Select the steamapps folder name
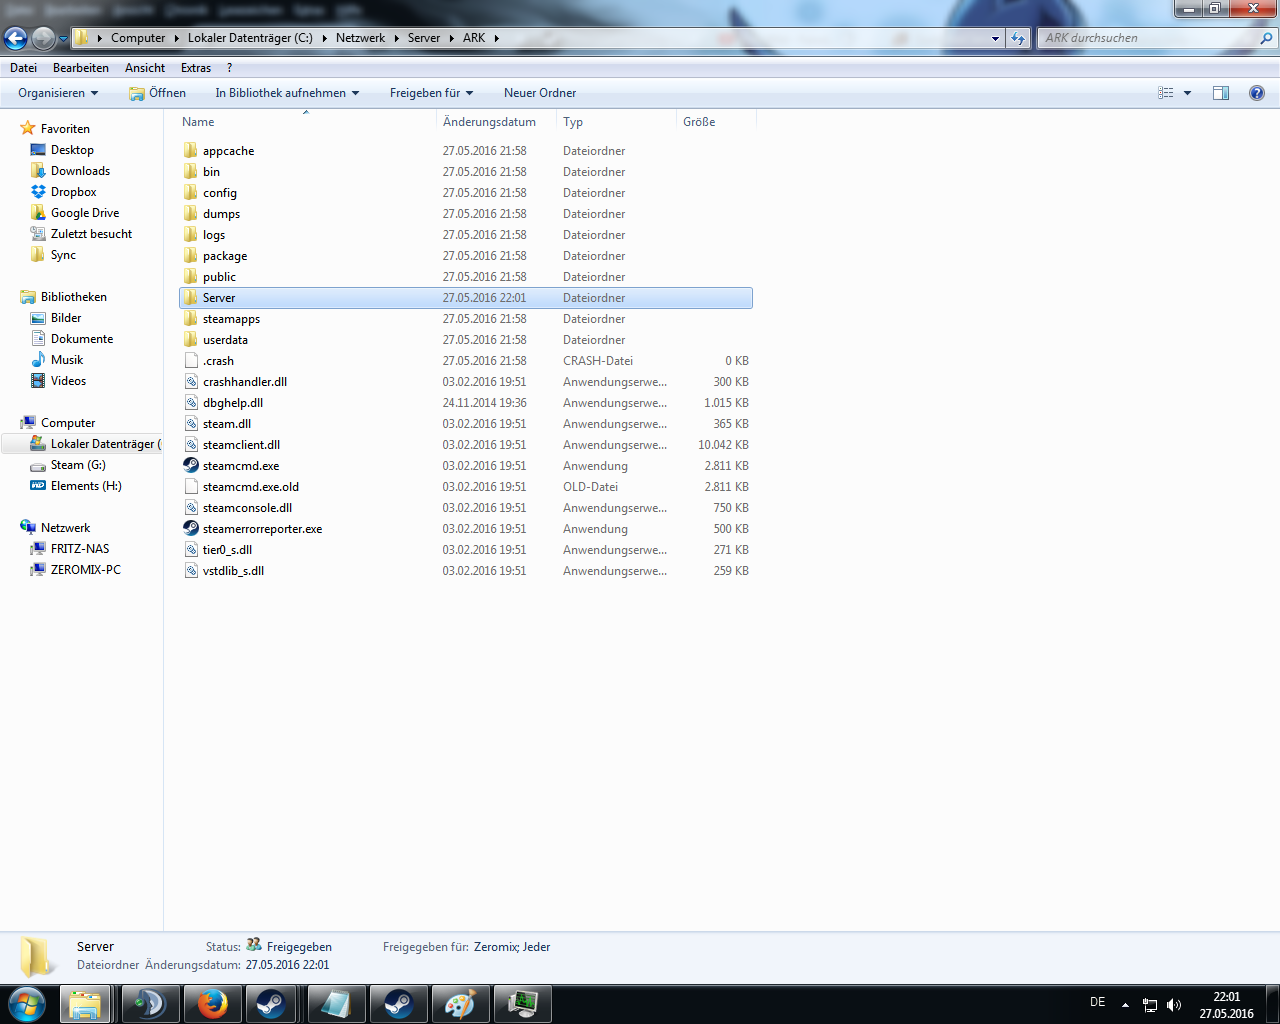Screen dimensions: 1280x1024 tap(231, 319)
